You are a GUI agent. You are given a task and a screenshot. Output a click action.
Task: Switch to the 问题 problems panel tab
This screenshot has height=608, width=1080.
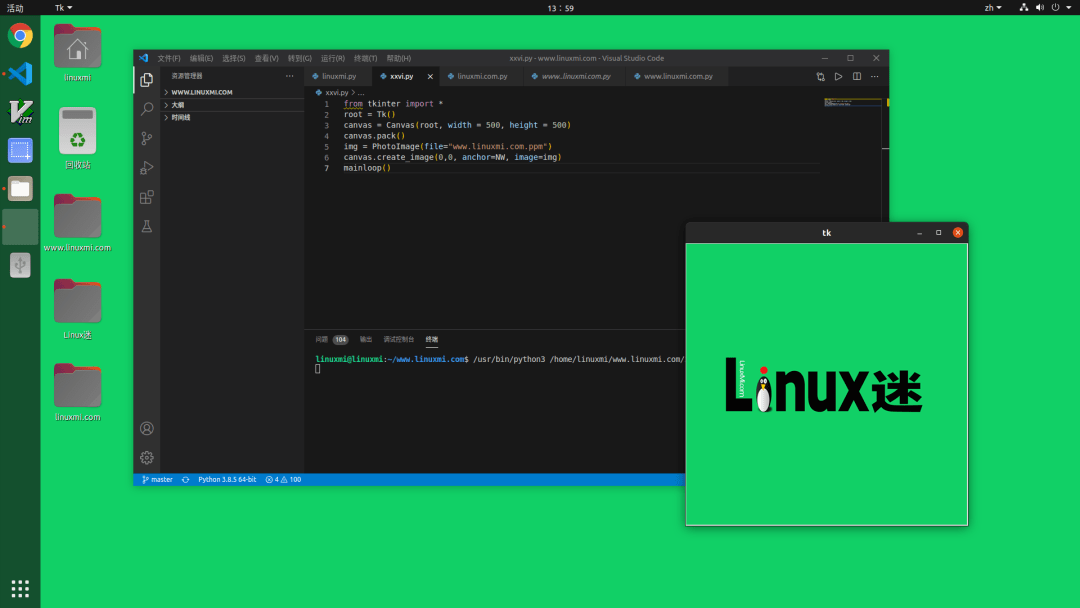[x=321, y=339]
